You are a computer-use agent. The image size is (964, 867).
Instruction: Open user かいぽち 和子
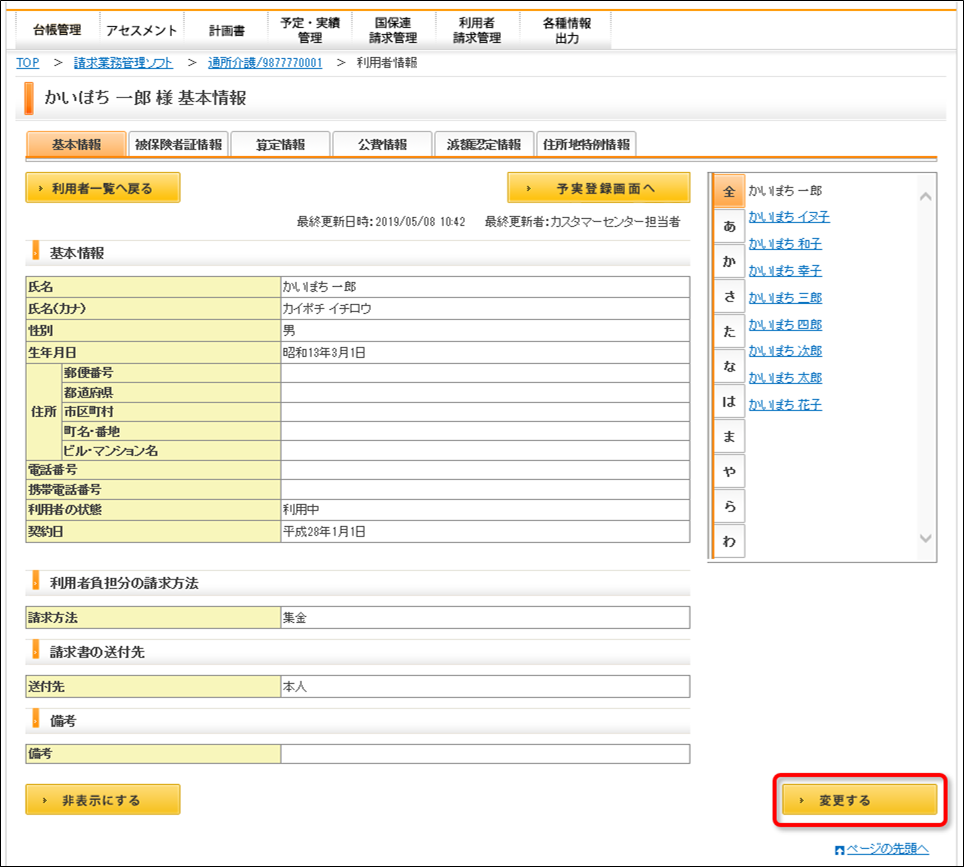tap(785, 243)
